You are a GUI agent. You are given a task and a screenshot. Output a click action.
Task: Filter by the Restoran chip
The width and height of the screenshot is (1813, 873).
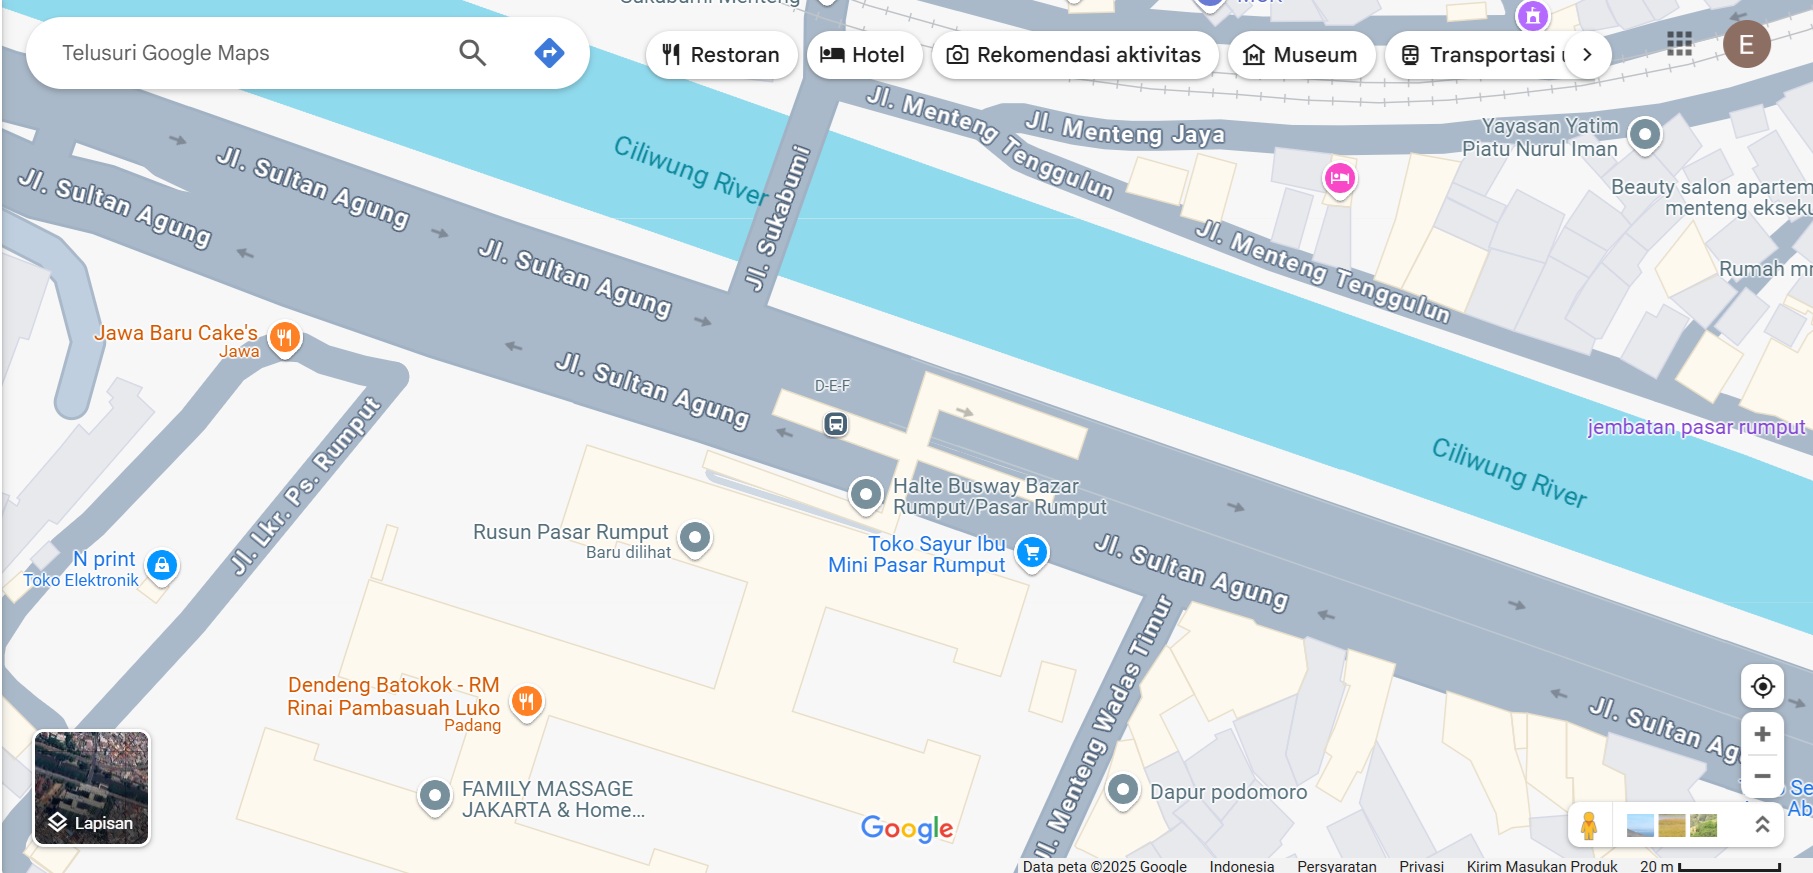[721, 55]
